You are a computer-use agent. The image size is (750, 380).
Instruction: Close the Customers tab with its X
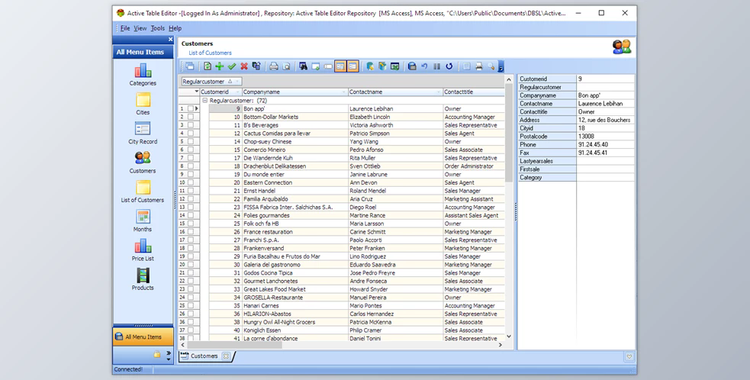(x=226, y=356)
